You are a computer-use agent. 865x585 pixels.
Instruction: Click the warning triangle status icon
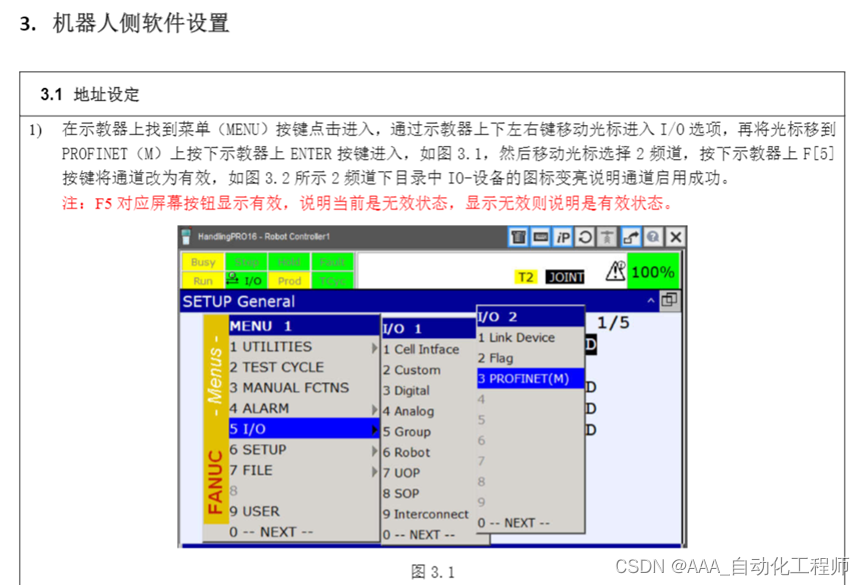pyautogui.click(x=615, y=271)
